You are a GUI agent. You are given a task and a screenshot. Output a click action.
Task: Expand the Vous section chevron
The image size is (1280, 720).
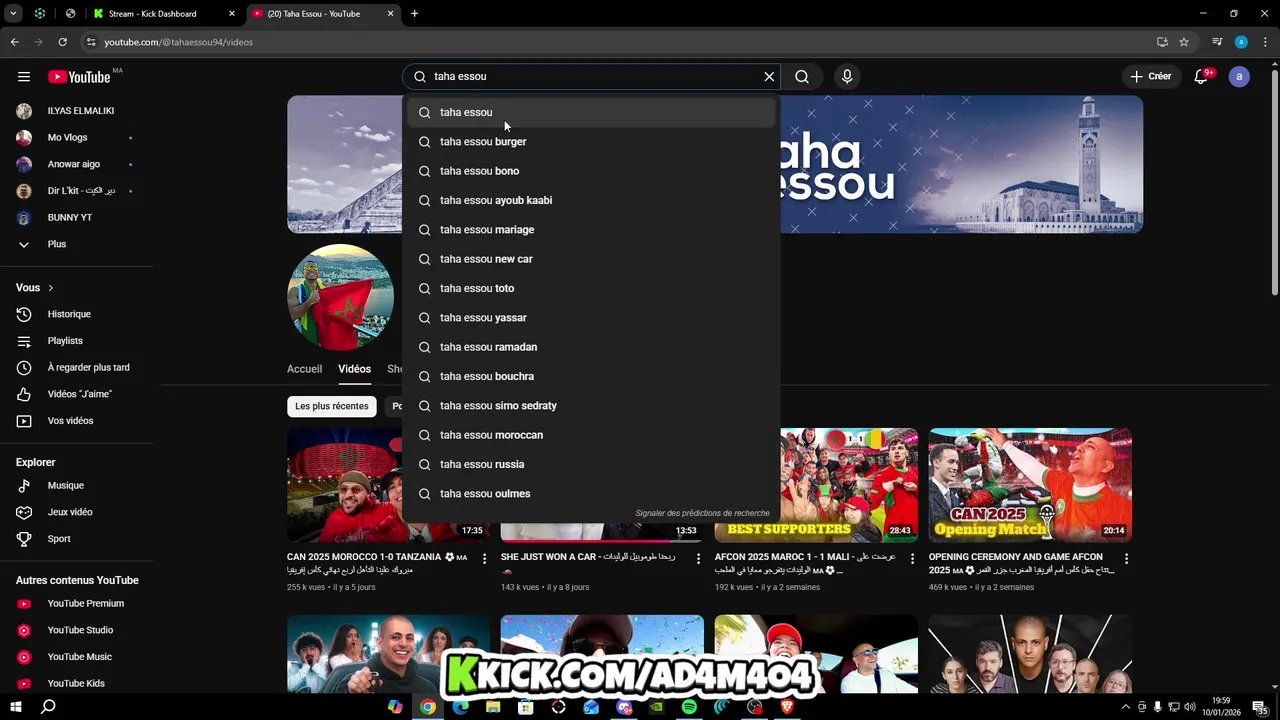point(51,288)
